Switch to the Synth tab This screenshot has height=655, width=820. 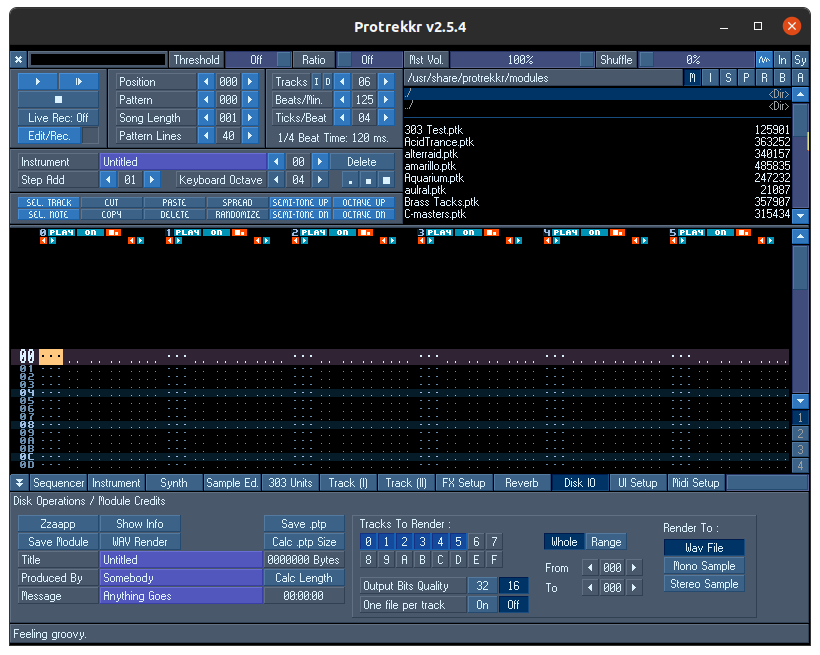click(x=174, y=483)
